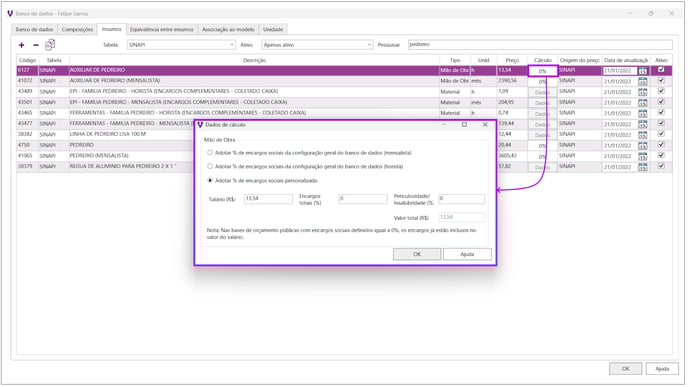Select encargos sociais do banco de dados (mensalista) option
The image size is (688, 387).
coord(210,153)
